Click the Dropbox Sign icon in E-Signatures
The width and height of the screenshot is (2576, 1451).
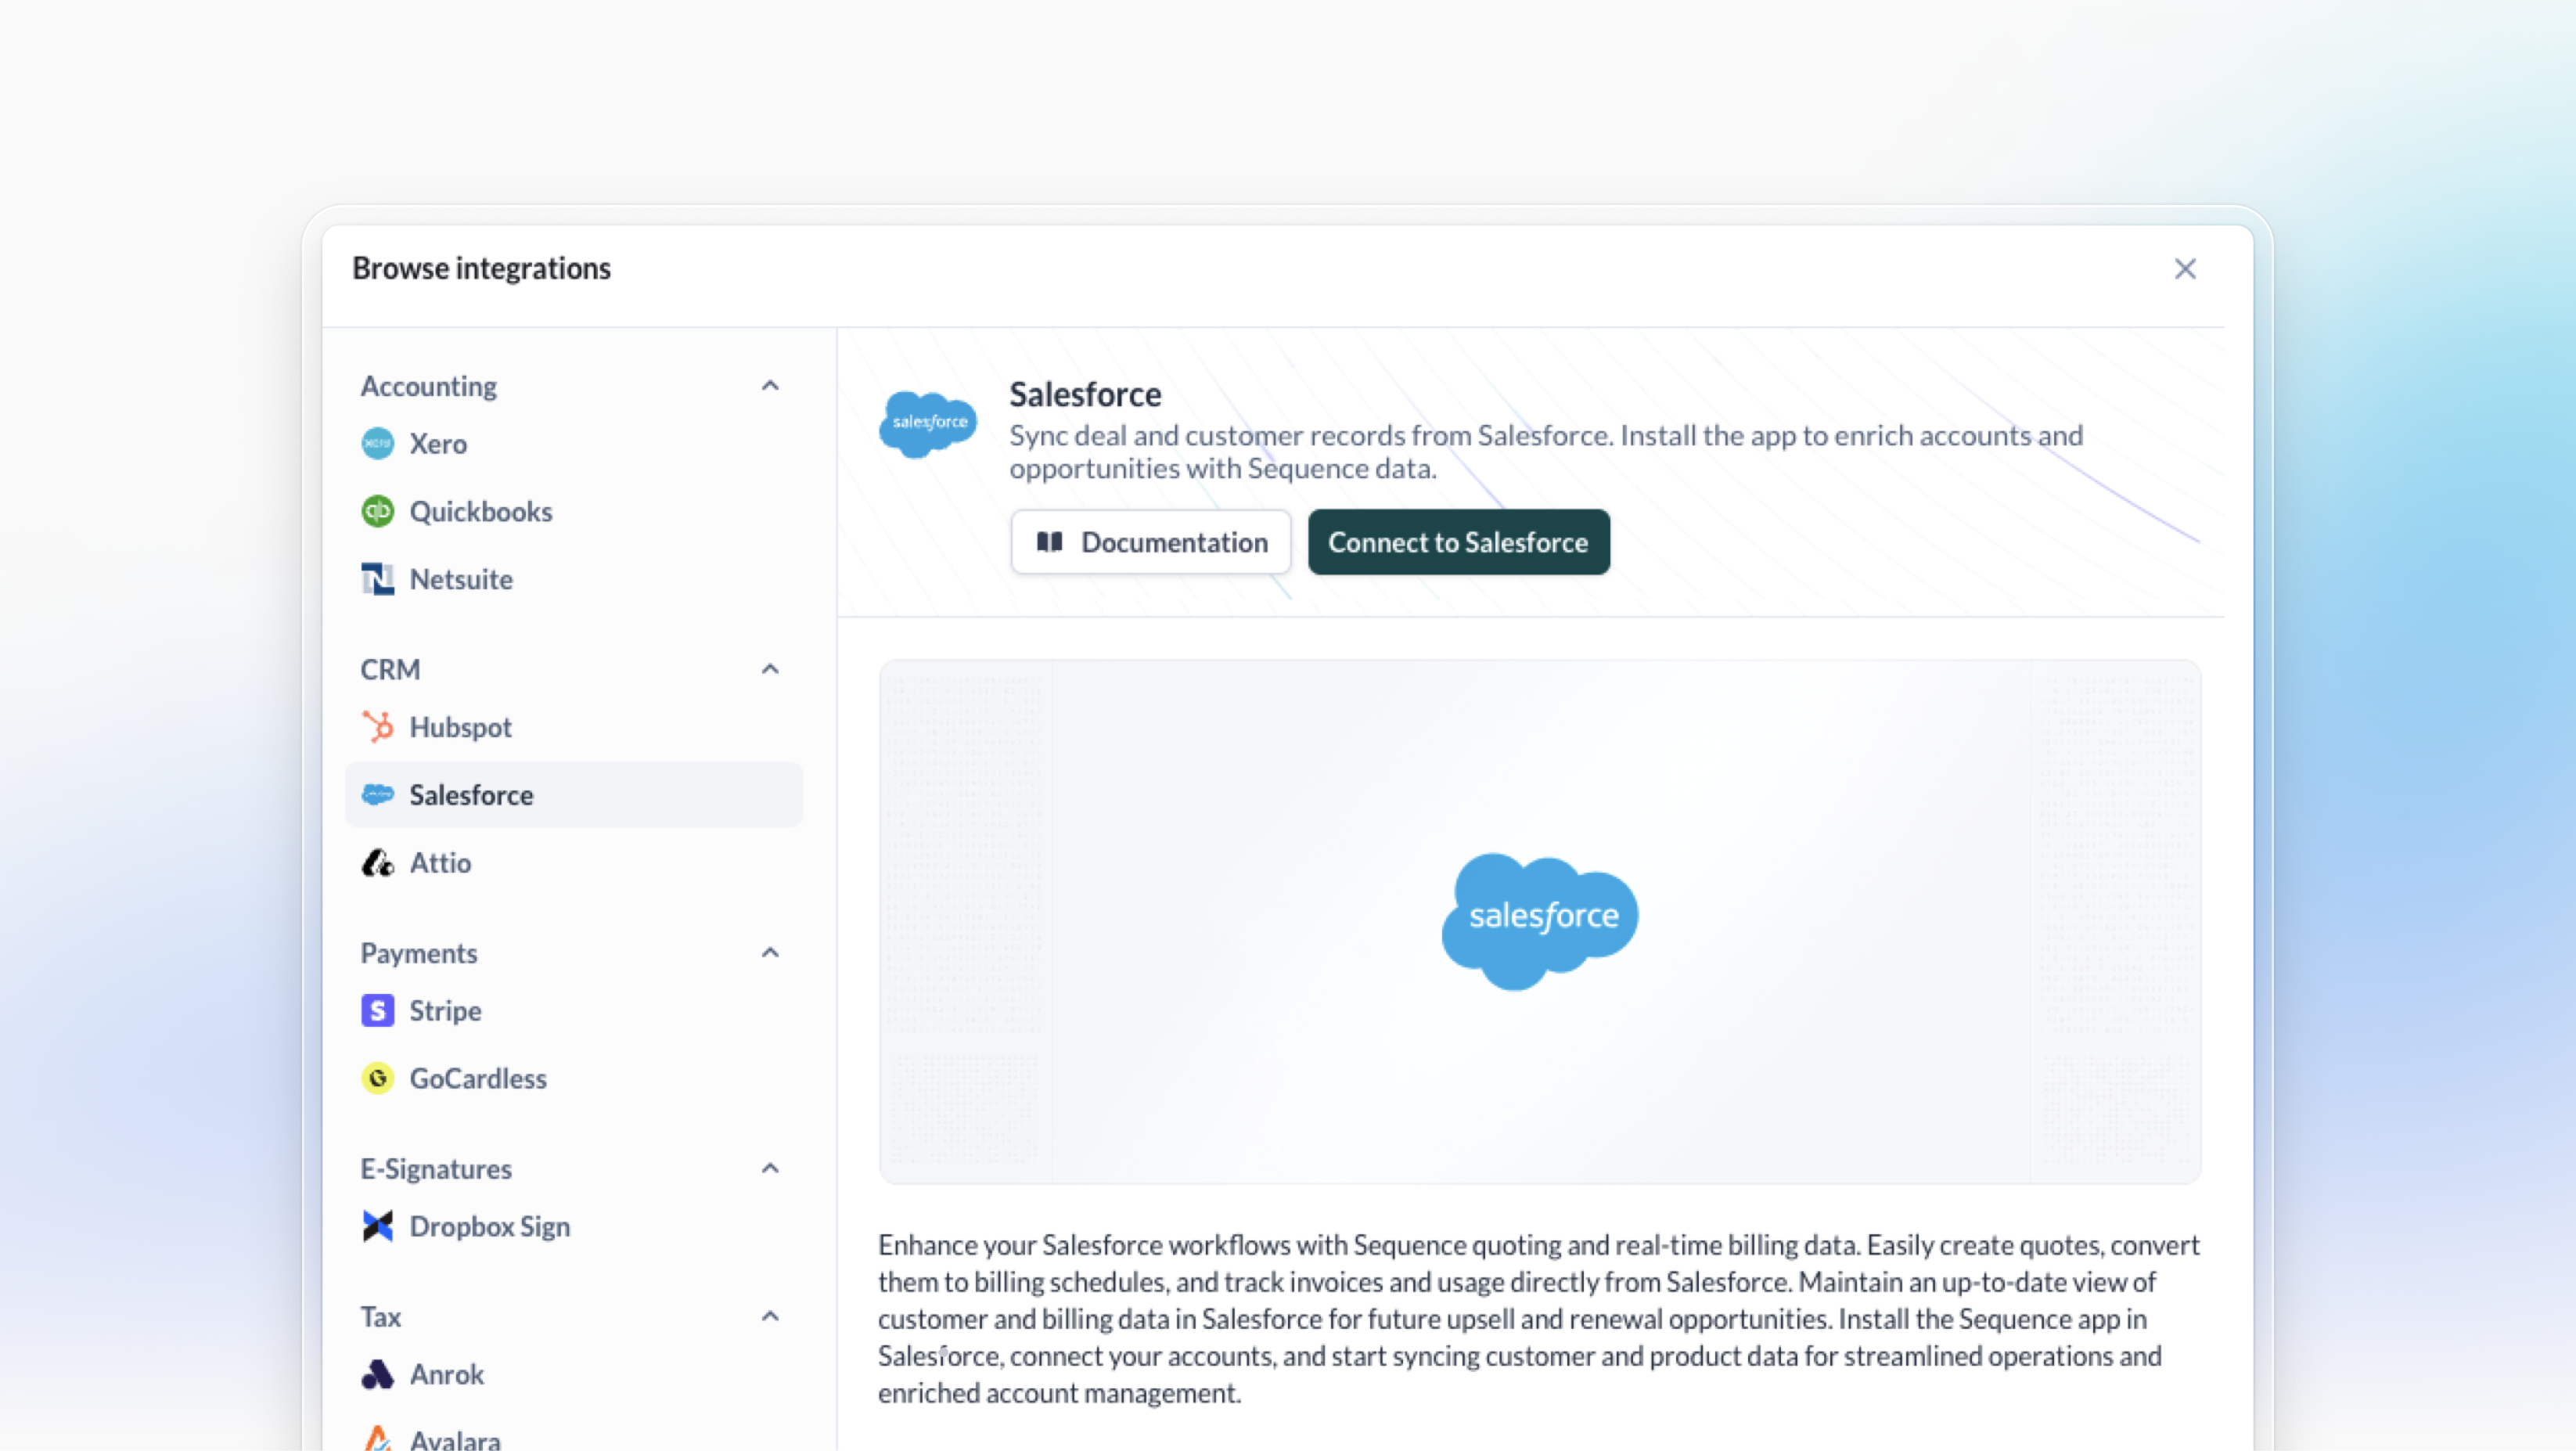(x=377, y=1226)
